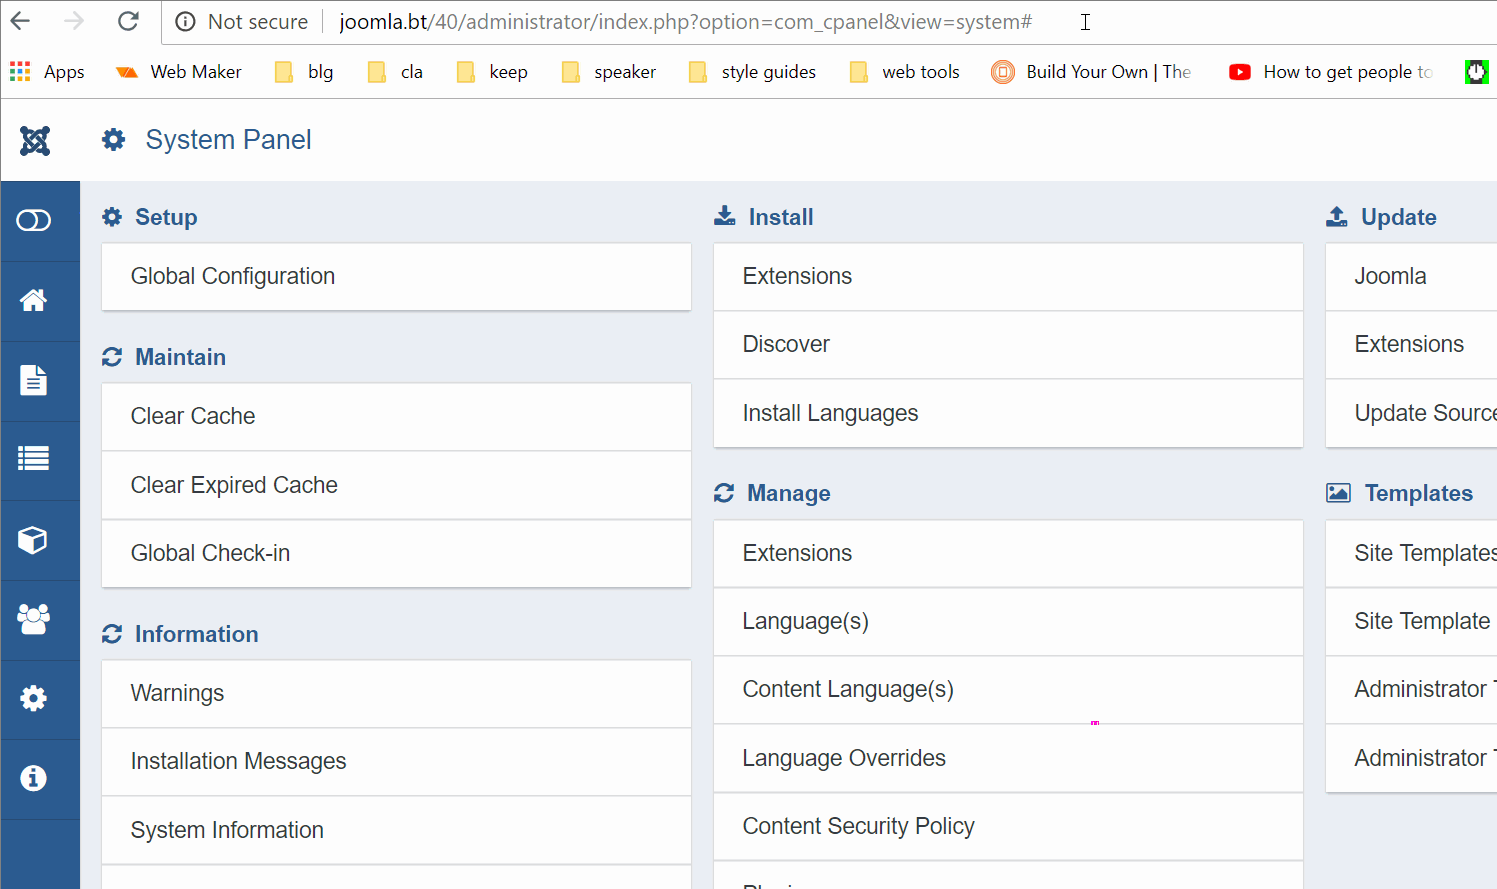1497x889 pixels.
Task: Open Extensions under Manage
Action: (x=1008, y=553)
